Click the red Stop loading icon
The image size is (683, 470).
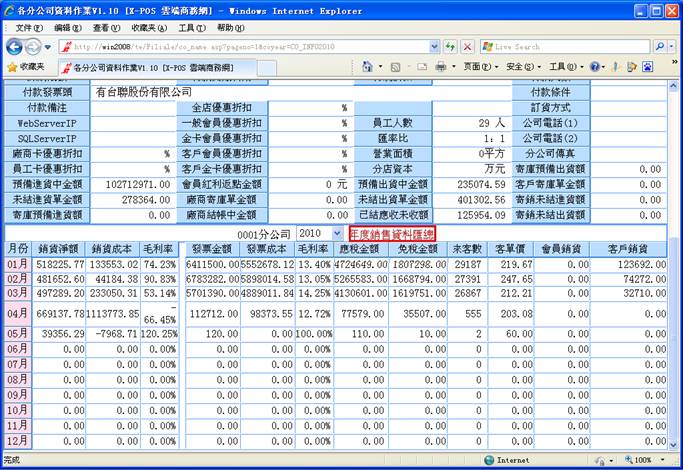[467, 47]
